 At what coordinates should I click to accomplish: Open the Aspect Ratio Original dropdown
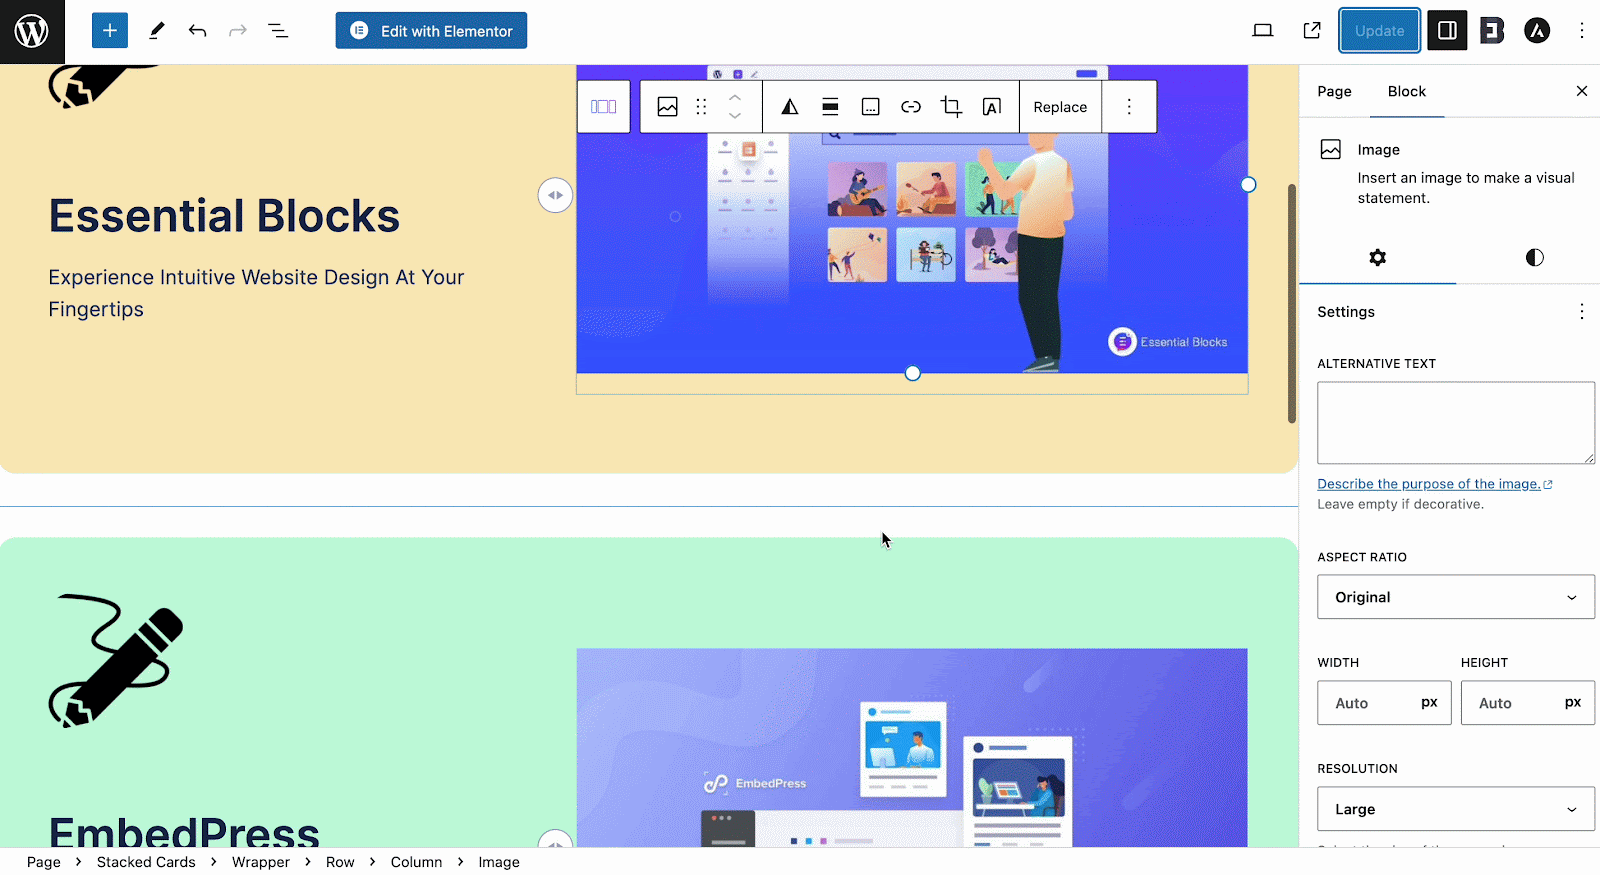pos(1455,597)
